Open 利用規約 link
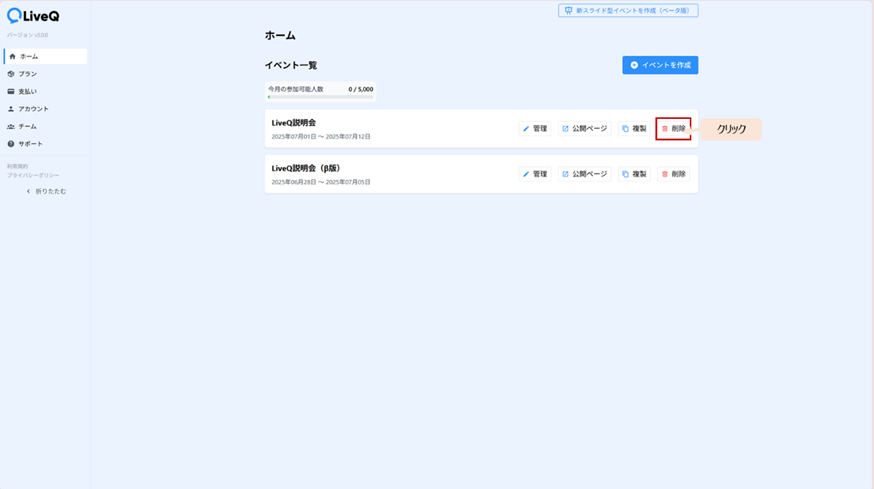Image resolution: width=874 pixels, height=489 pixels. [x=17, y=166]
